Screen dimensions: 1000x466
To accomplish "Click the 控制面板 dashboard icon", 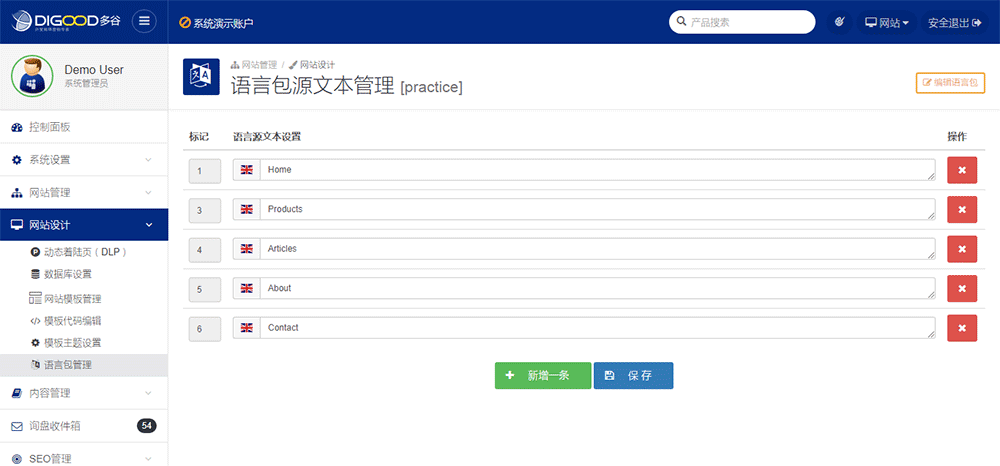I will pyautogui.click(x=17, y=127).
